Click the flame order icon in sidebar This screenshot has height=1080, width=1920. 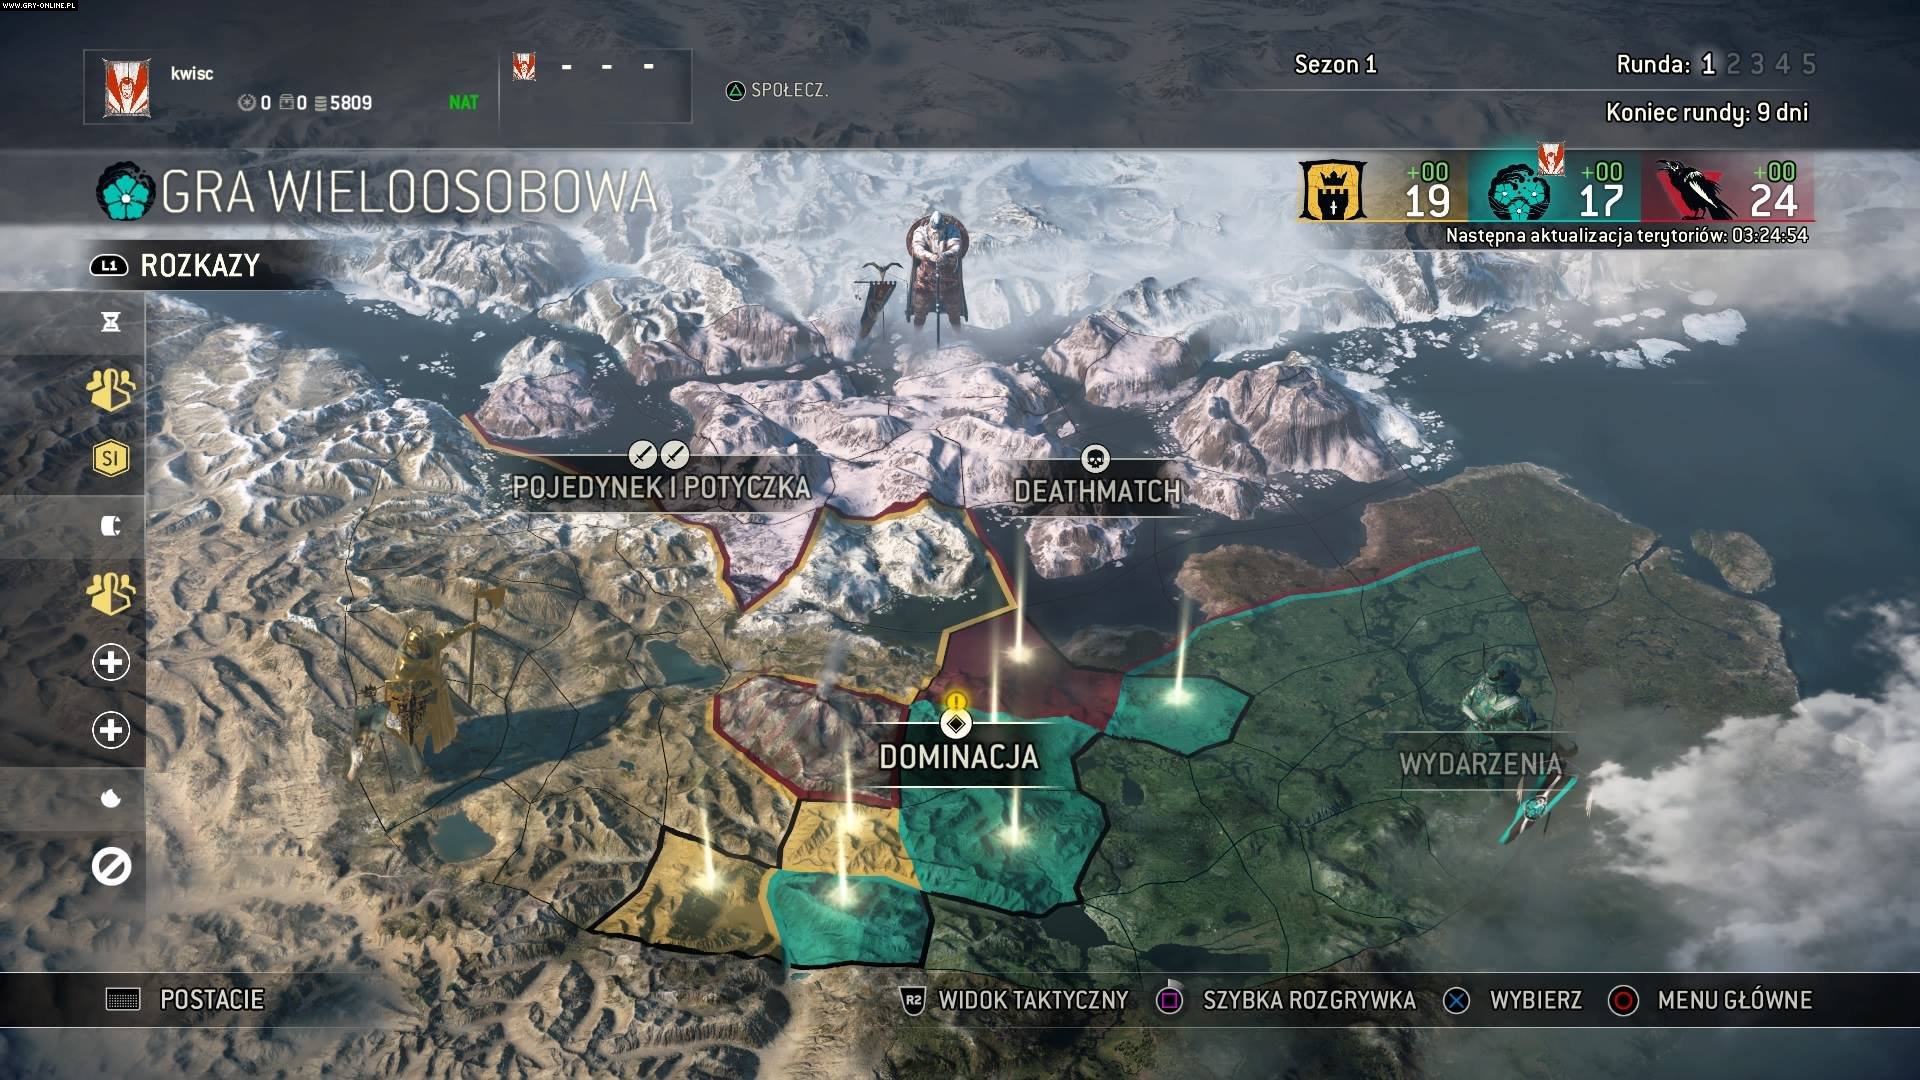click(111, 798)
